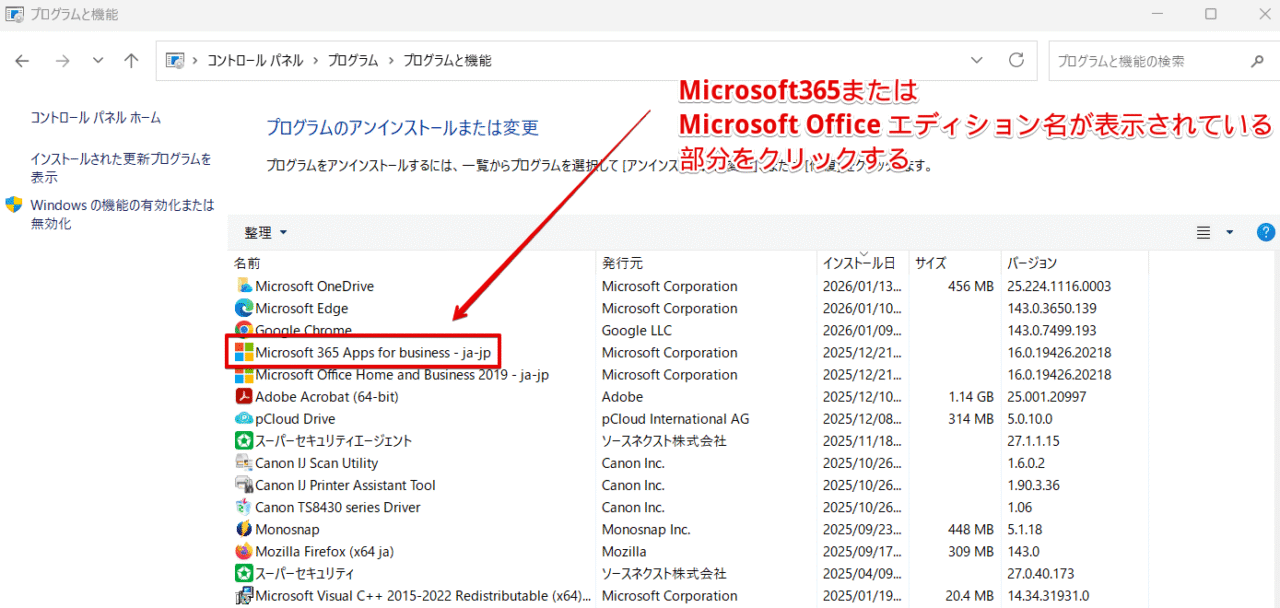Click the refresh icon in the address bar
Image resolution: width=1280 pixels, height=608 pixels.
click(x=1016, y=60)
